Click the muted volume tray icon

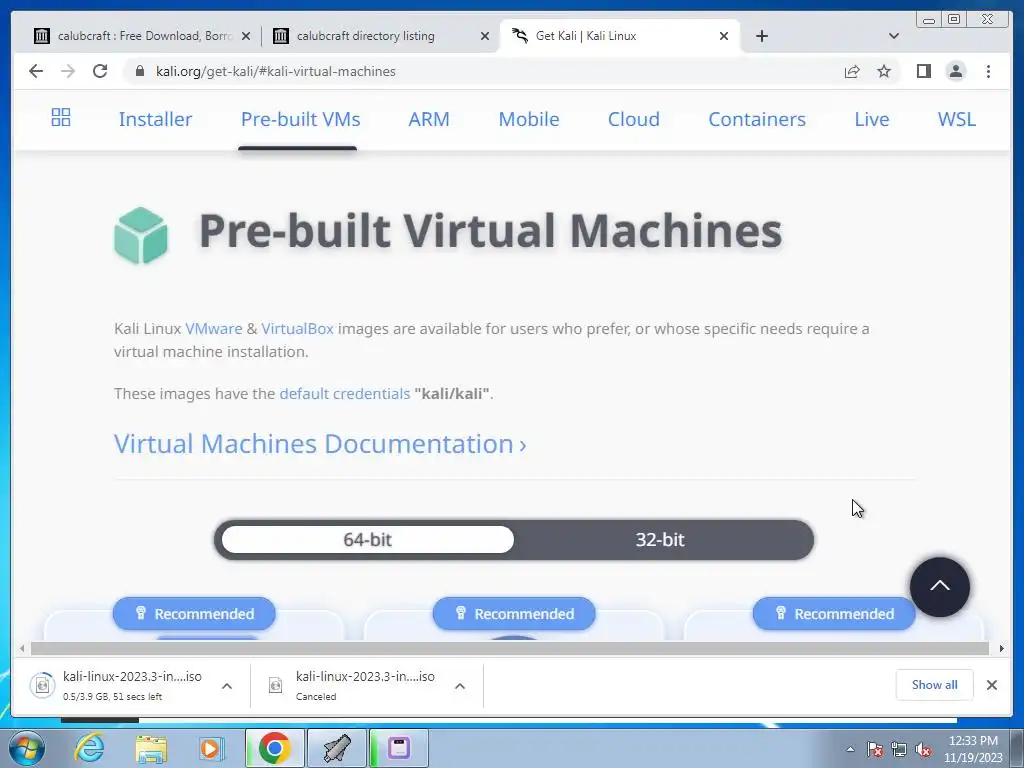(923, 749)
